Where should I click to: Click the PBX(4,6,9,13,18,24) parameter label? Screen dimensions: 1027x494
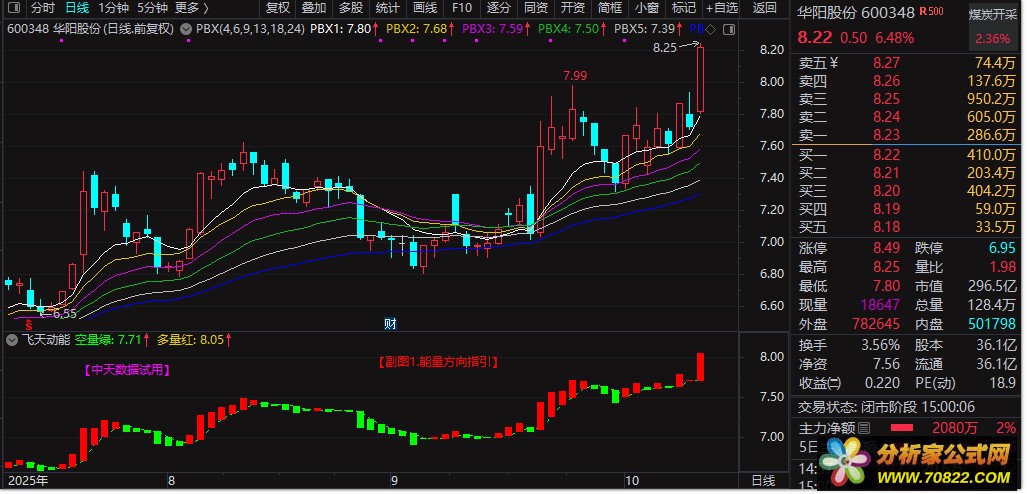tap(250, 29)
